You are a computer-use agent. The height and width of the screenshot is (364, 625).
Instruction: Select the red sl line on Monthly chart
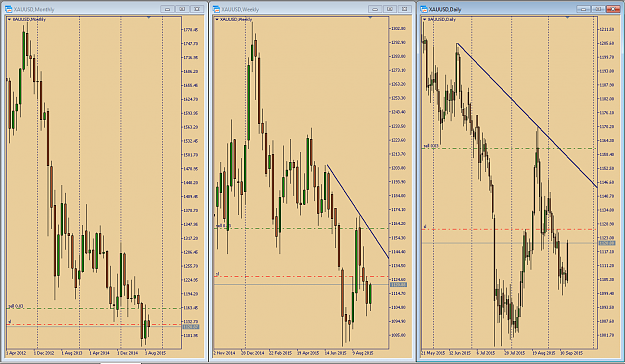click(x=94, y=325)
